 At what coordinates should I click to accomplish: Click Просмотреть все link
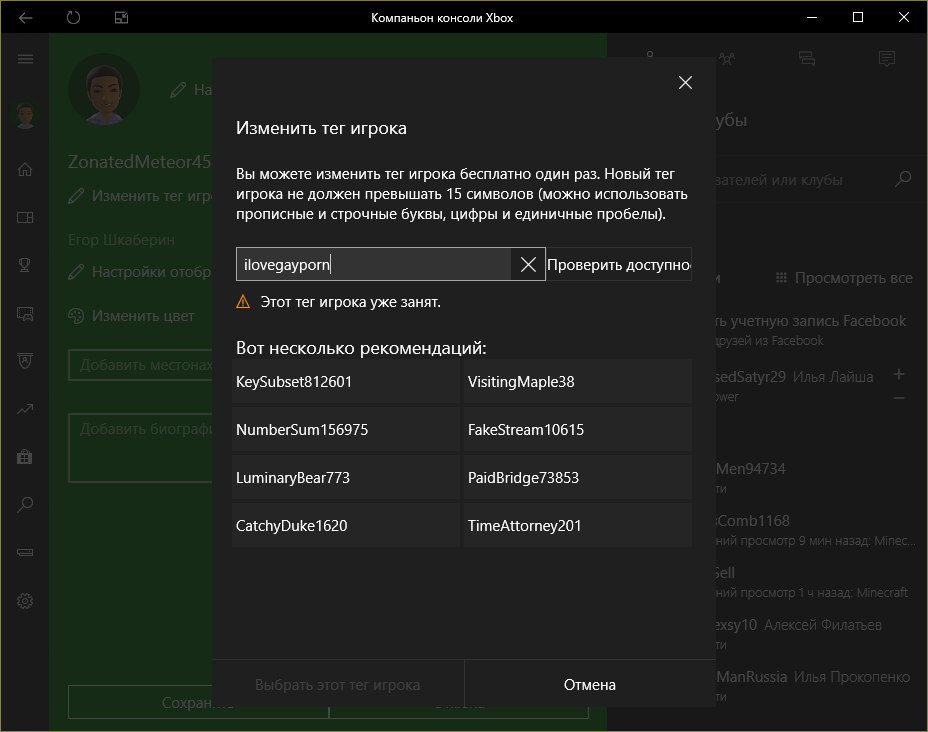point(844,278)
